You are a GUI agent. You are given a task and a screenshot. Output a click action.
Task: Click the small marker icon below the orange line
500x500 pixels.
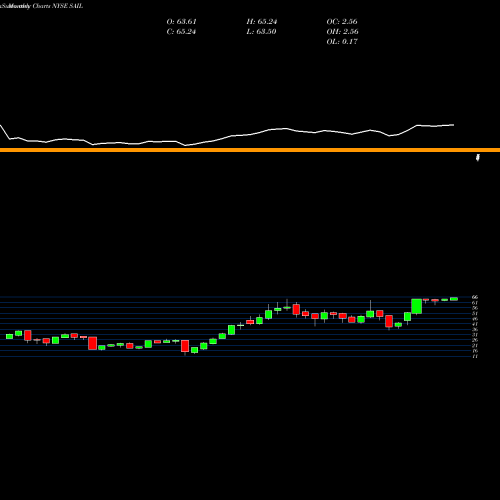[478, 157]
